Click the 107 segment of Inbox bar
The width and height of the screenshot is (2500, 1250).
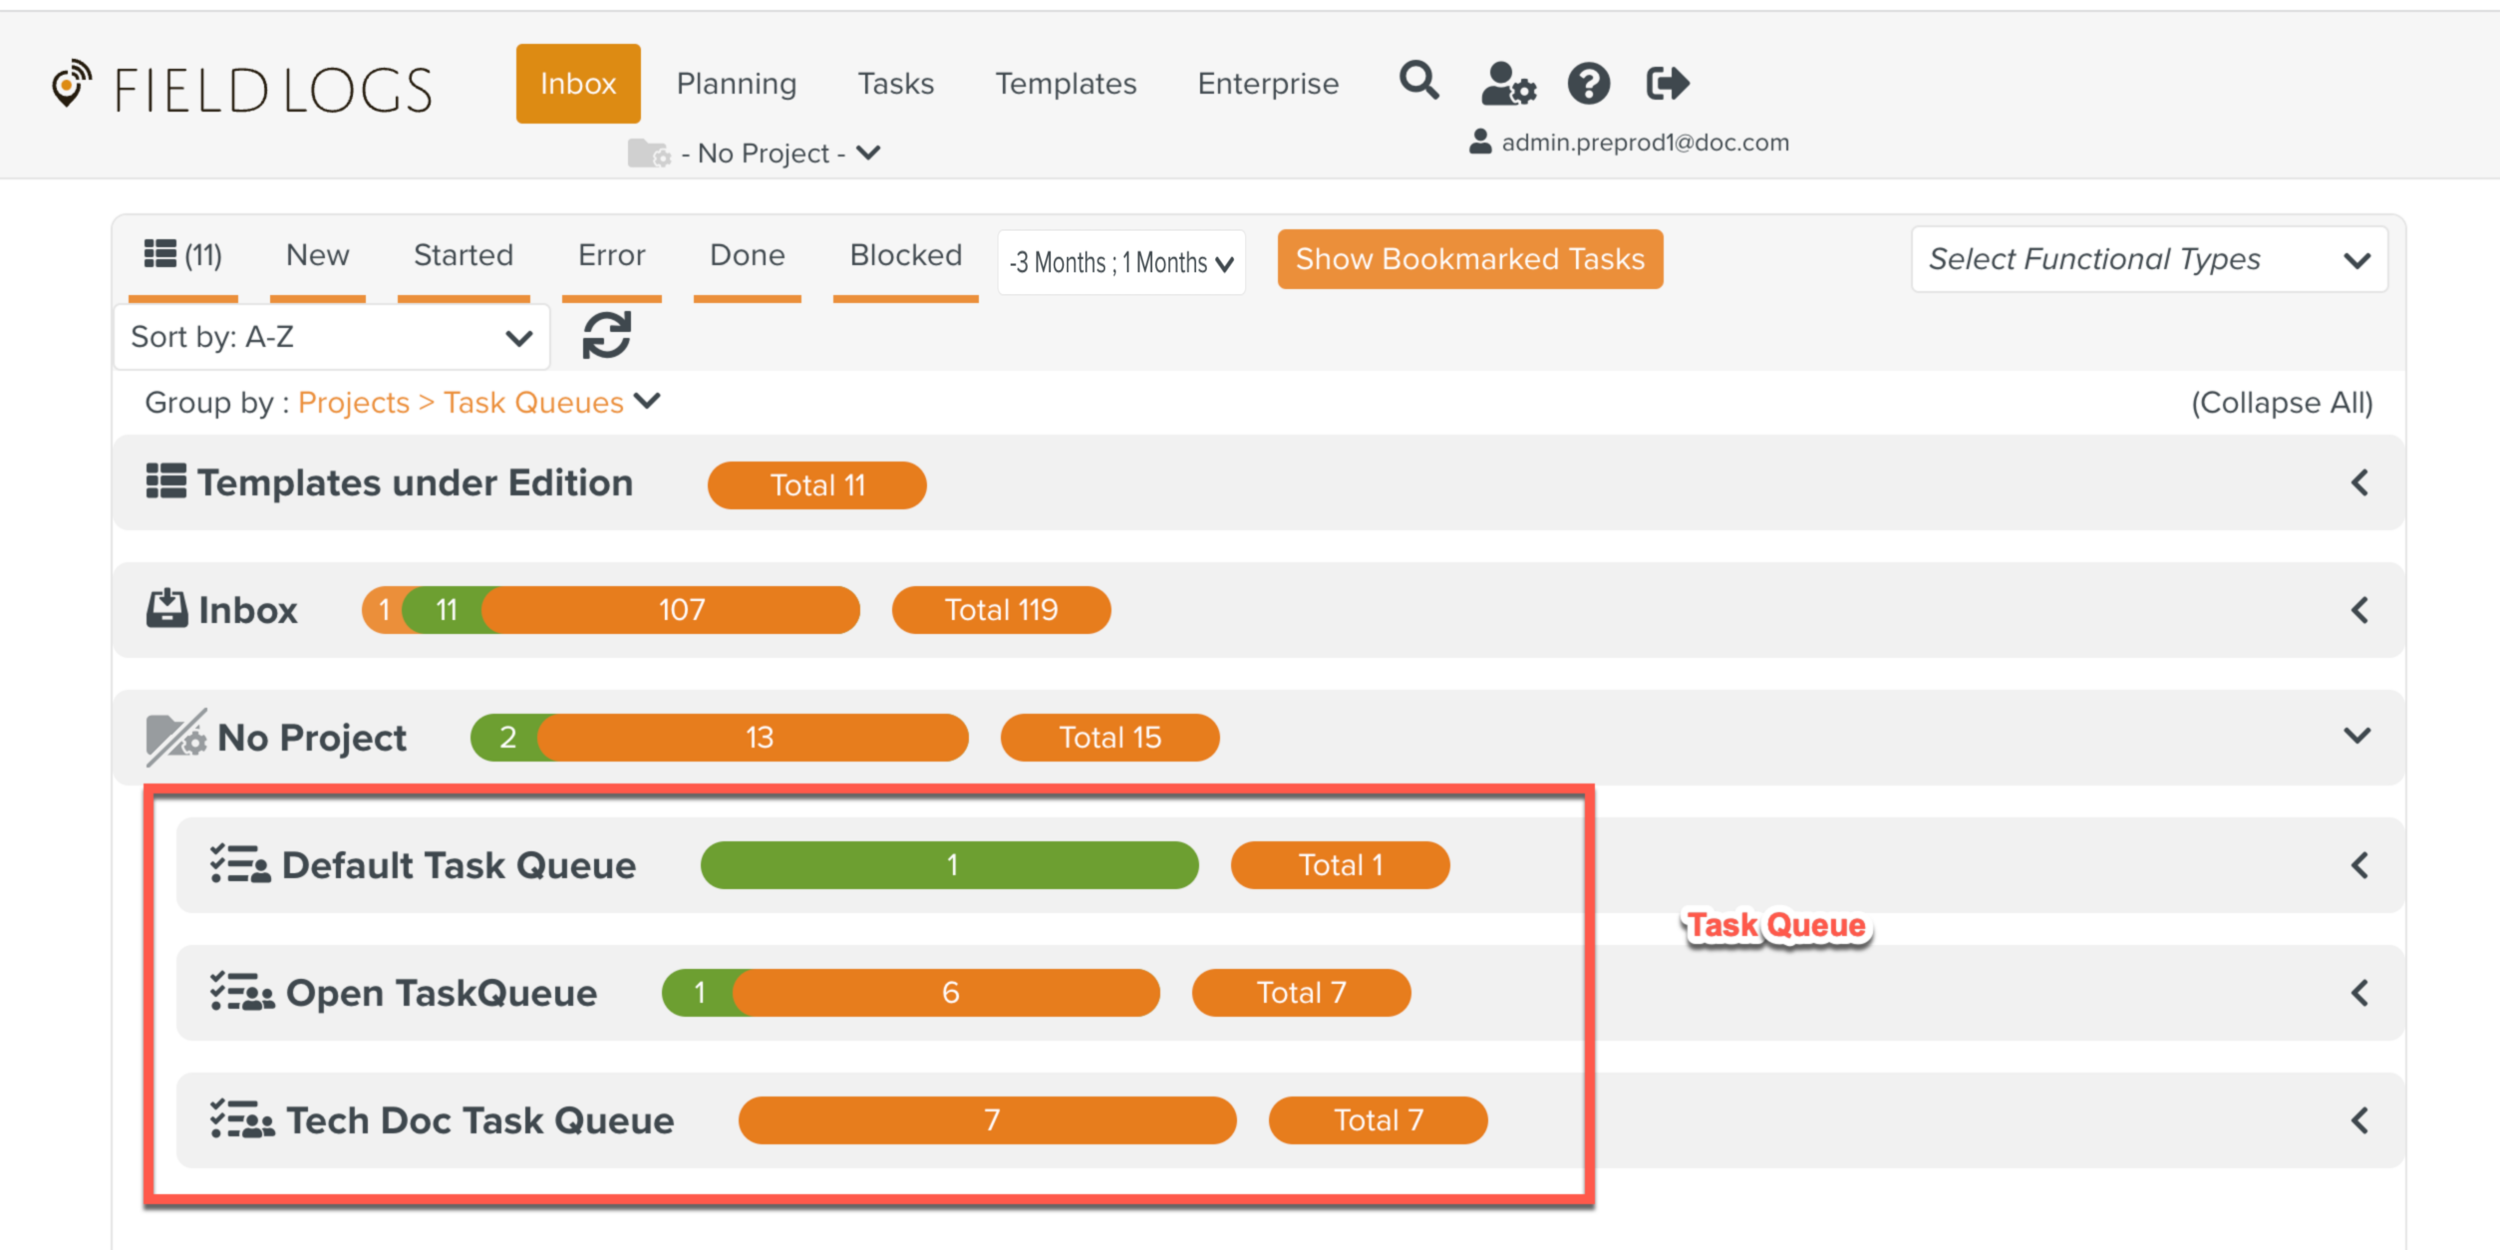point(681,609)
